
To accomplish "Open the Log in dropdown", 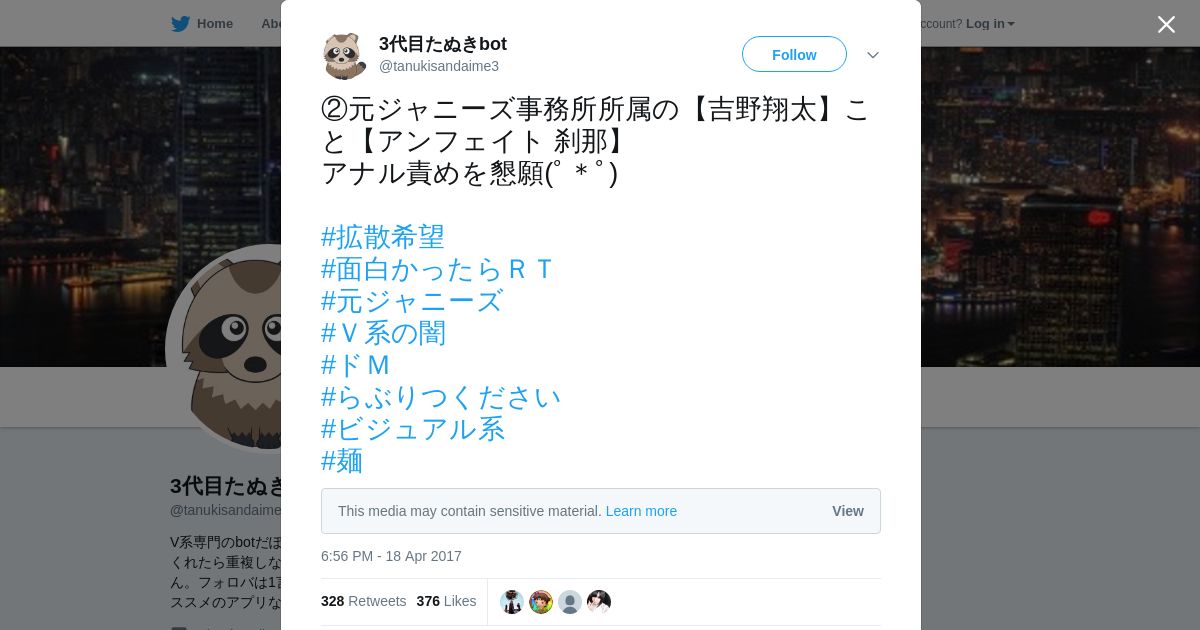I will (990, 24).
